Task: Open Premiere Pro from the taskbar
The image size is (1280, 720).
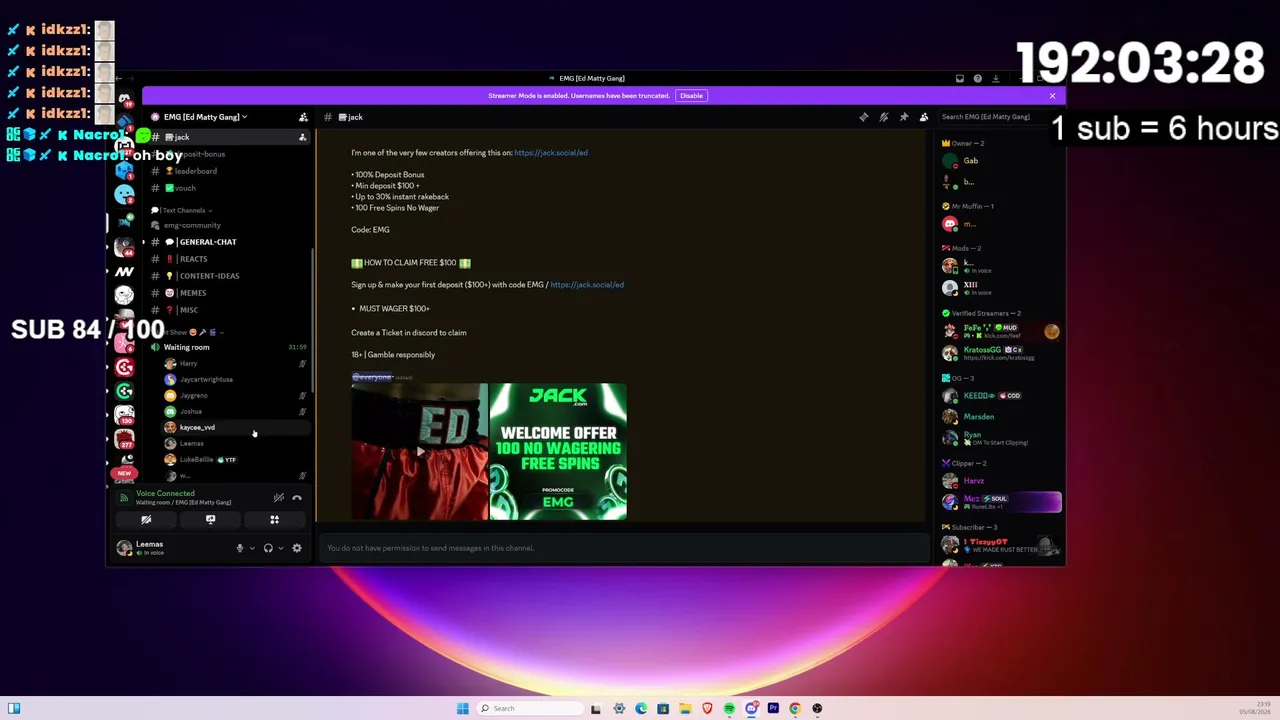Action: pos(773,709)
